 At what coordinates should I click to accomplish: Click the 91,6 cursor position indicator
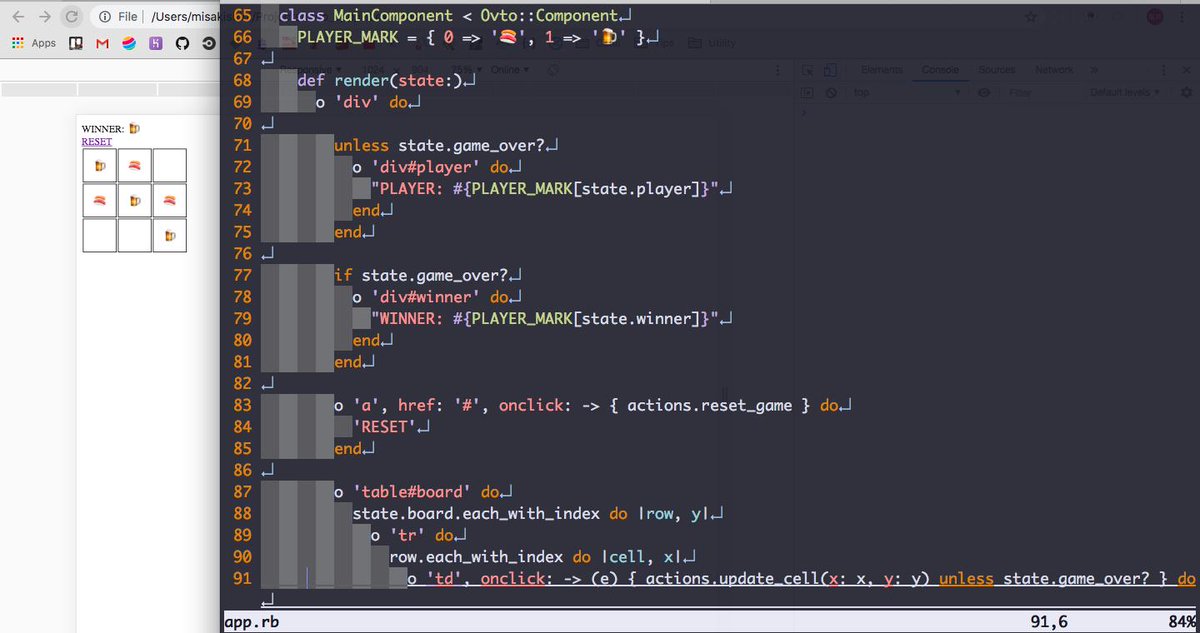1048,621
